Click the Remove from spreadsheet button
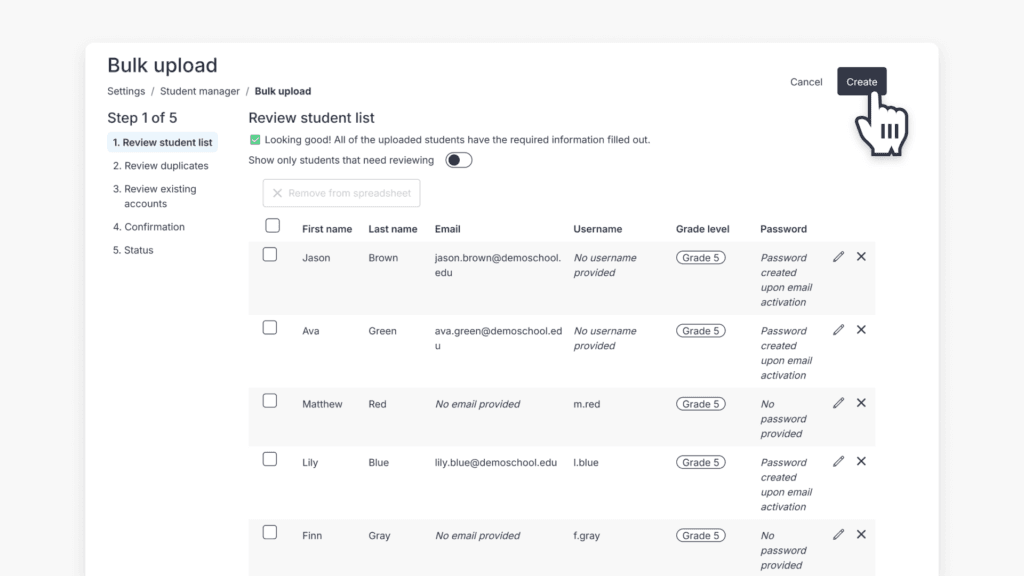 (x=341, y=193)
